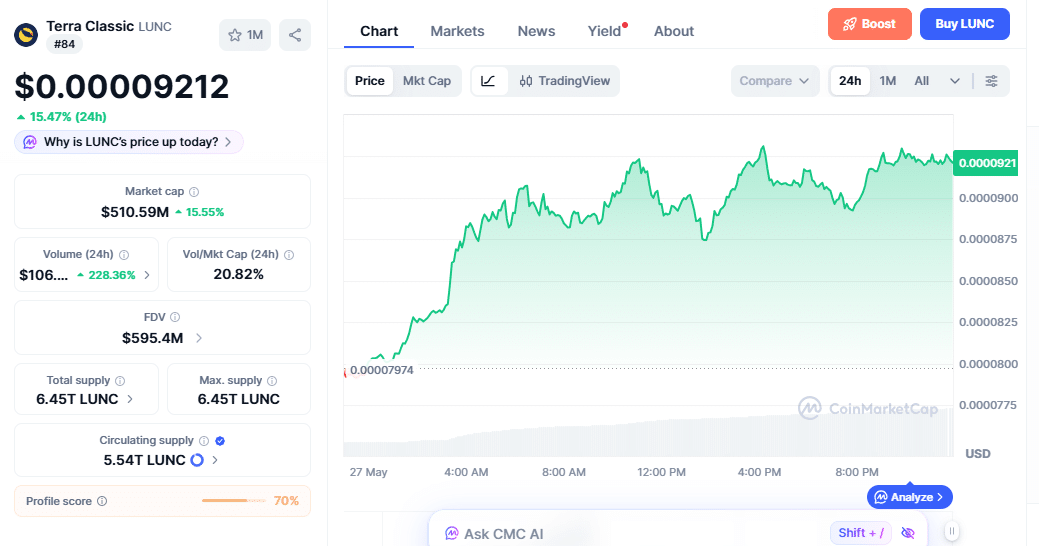Switch chart to Mkt Cap

[427, 81]
